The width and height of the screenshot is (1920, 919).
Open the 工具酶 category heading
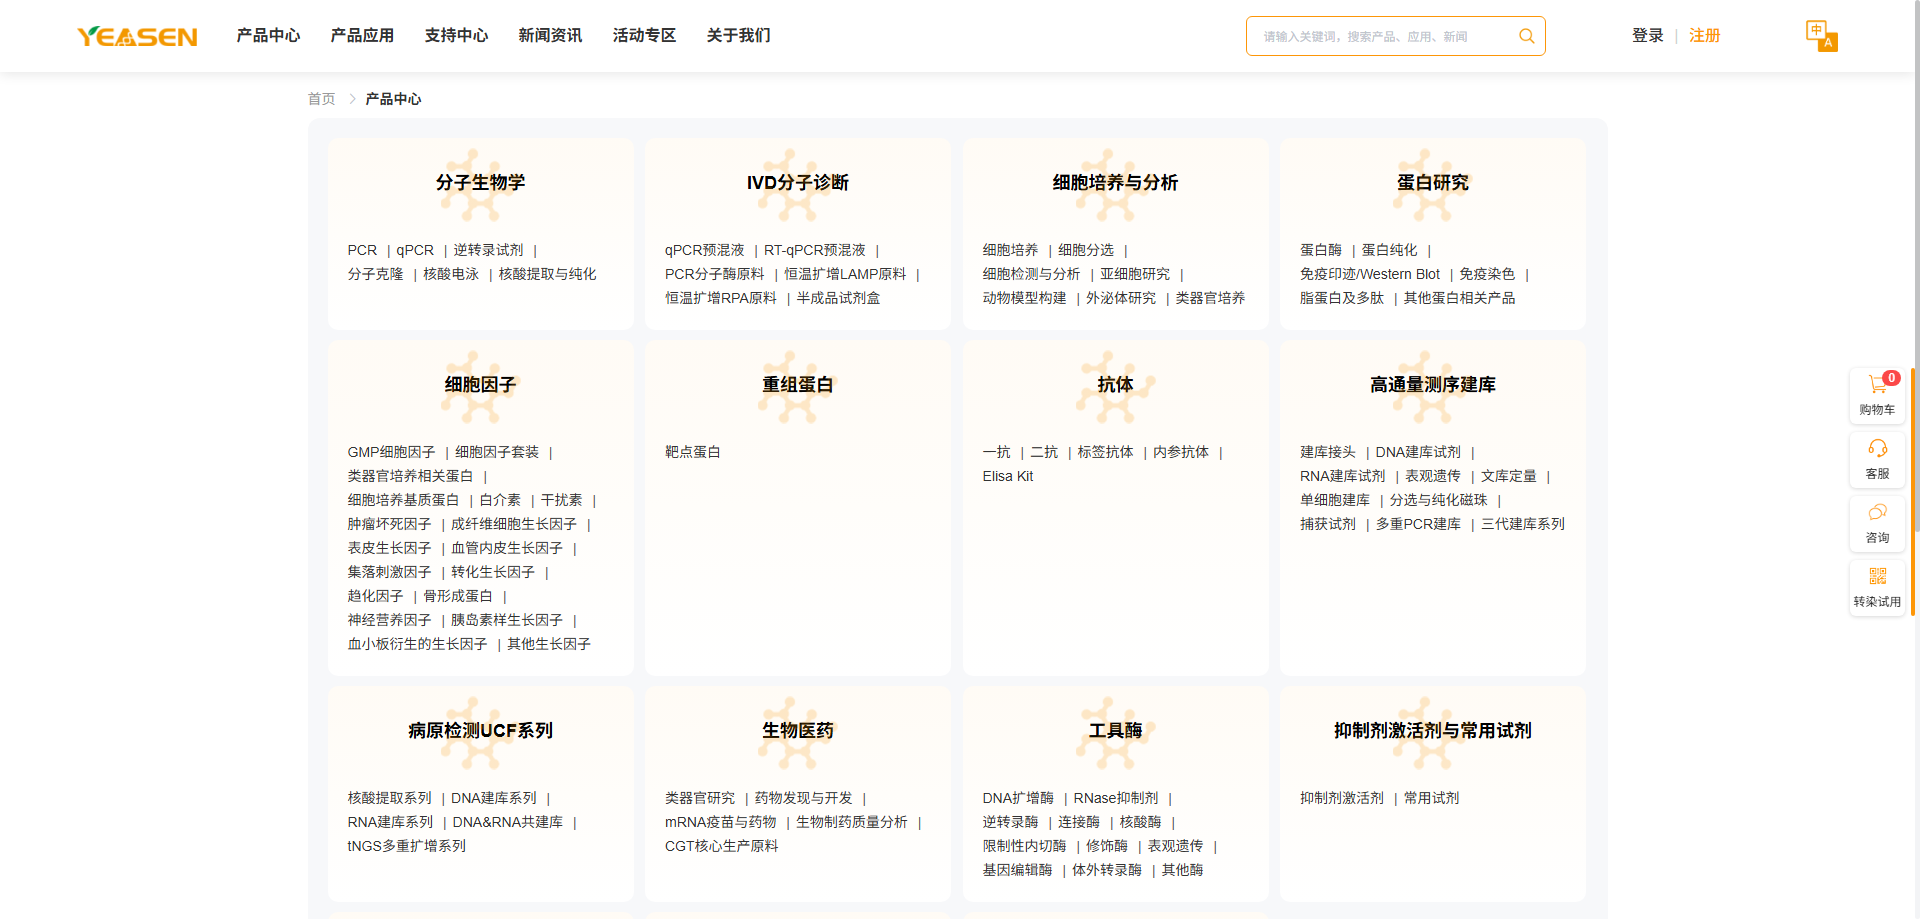(1115, 731)
